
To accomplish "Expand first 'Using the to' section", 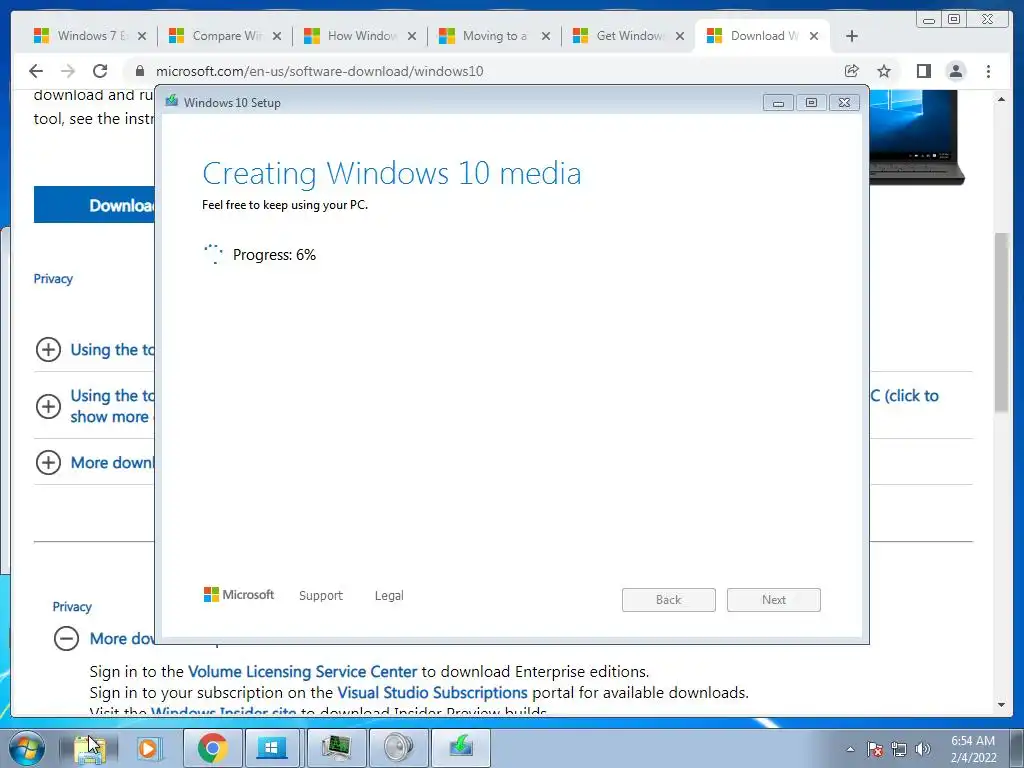I will click(x=48, y=349).
